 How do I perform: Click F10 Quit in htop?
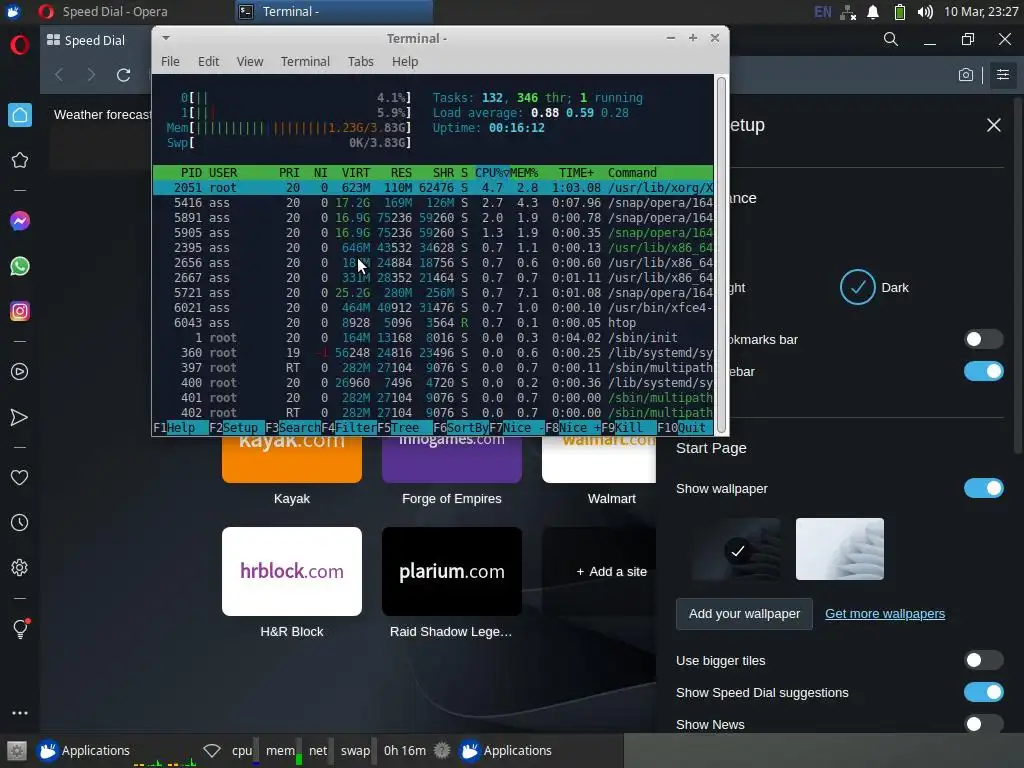[682, 428]
